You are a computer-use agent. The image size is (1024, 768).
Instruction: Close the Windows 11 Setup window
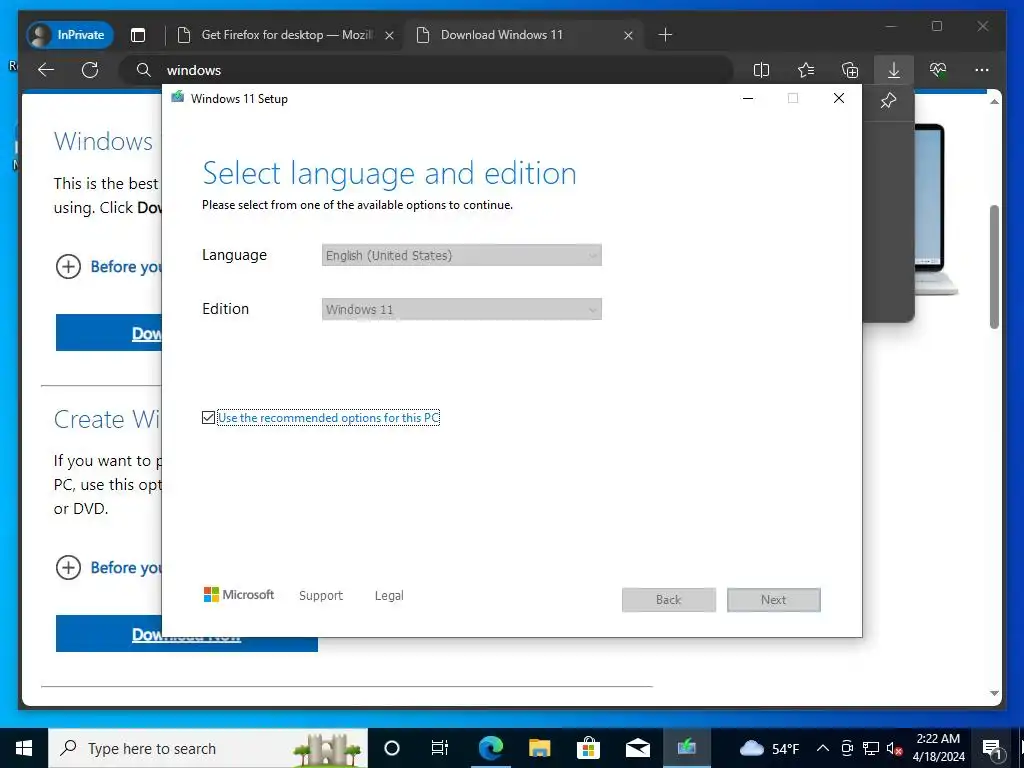click(x=839, y=98)
